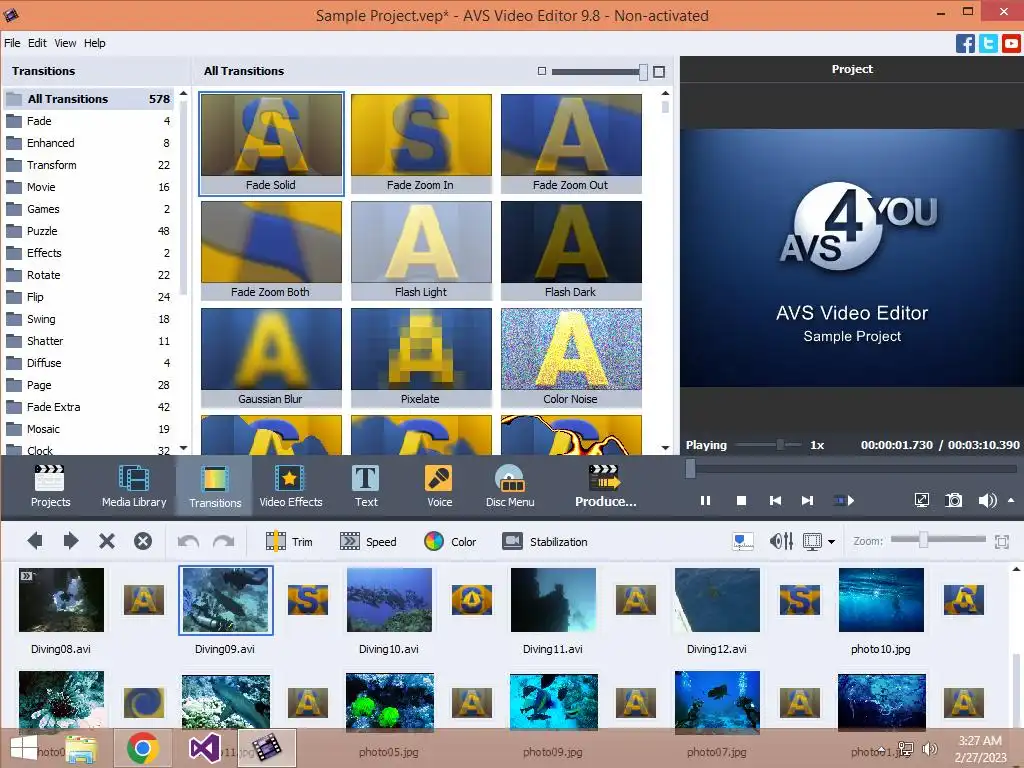Open the Stabilization tool

tap(545, 541)
